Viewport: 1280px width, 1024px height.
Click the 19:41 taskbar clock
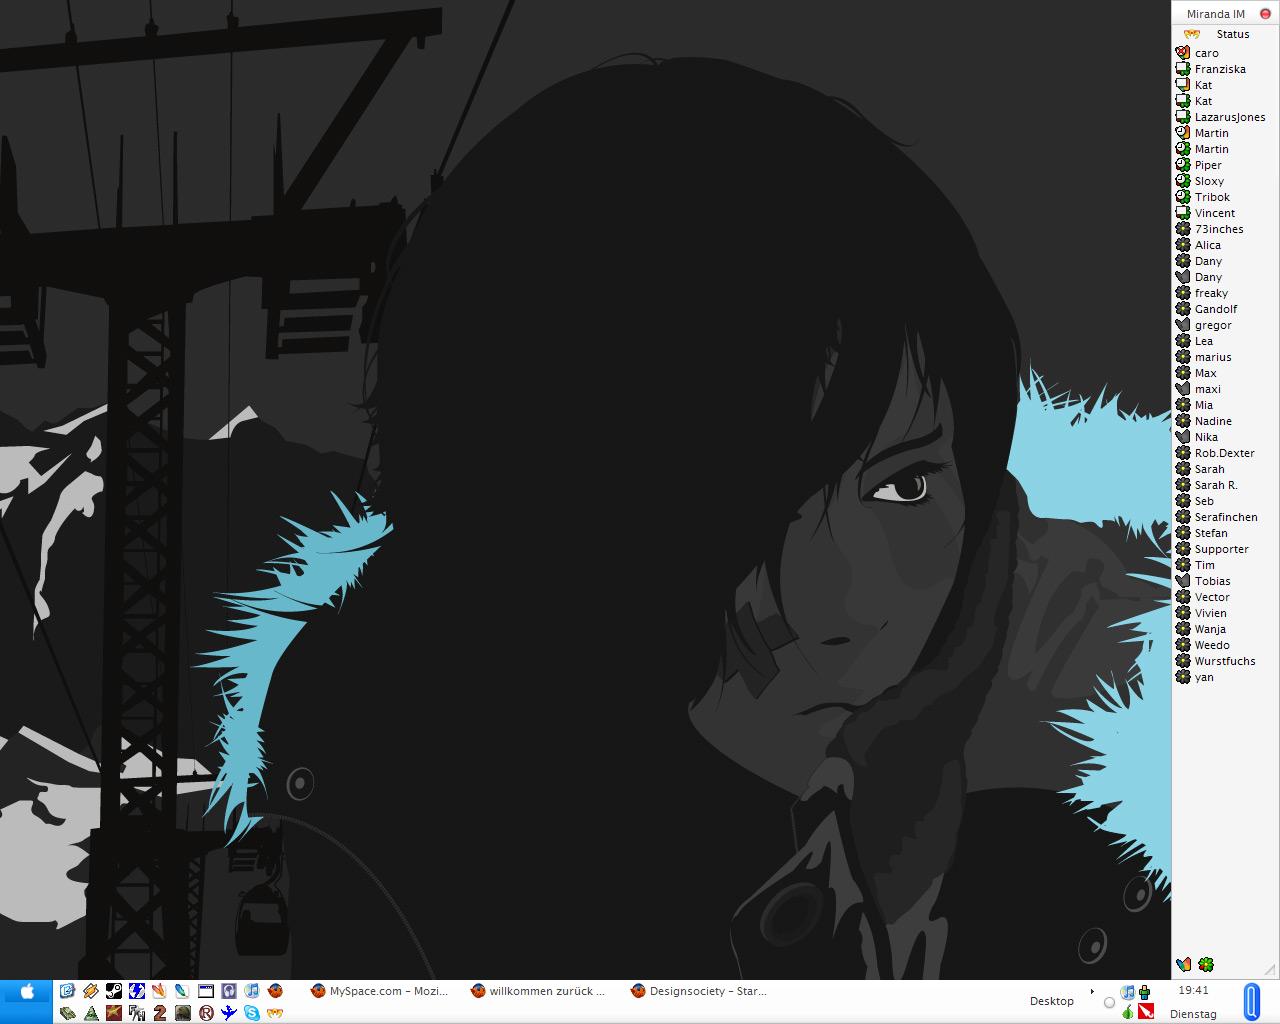tap(1193, 990)
